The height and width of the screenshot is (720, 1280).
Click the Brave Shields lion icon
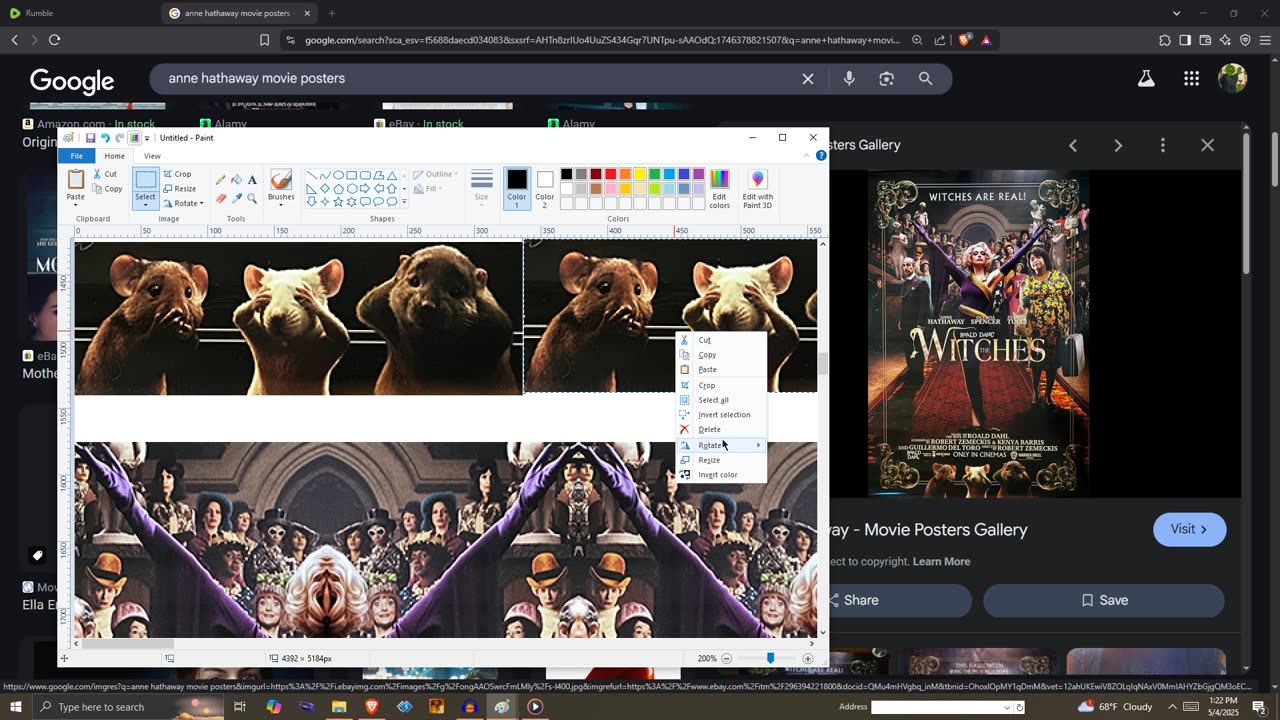tap(964, 40)
